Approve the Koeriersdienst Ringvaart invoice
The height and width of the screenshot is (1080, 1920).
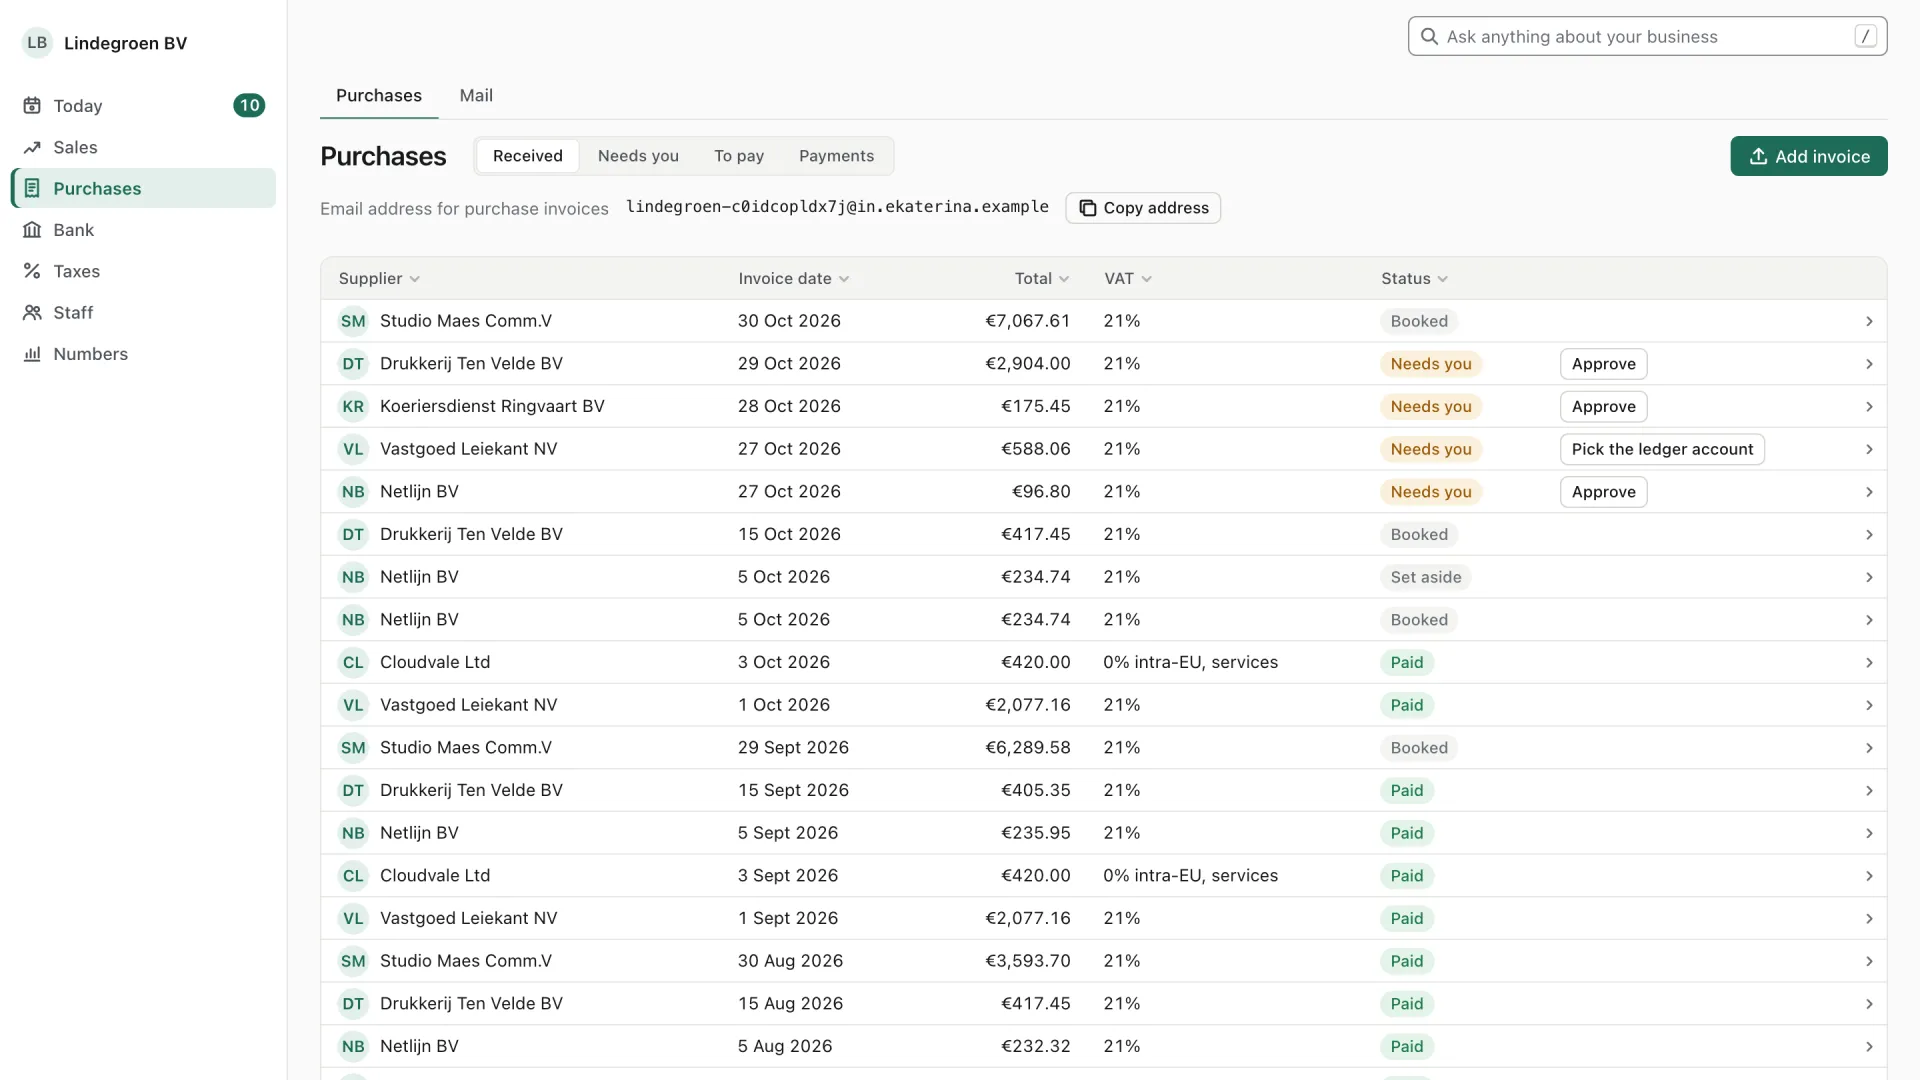point(1604,407)
